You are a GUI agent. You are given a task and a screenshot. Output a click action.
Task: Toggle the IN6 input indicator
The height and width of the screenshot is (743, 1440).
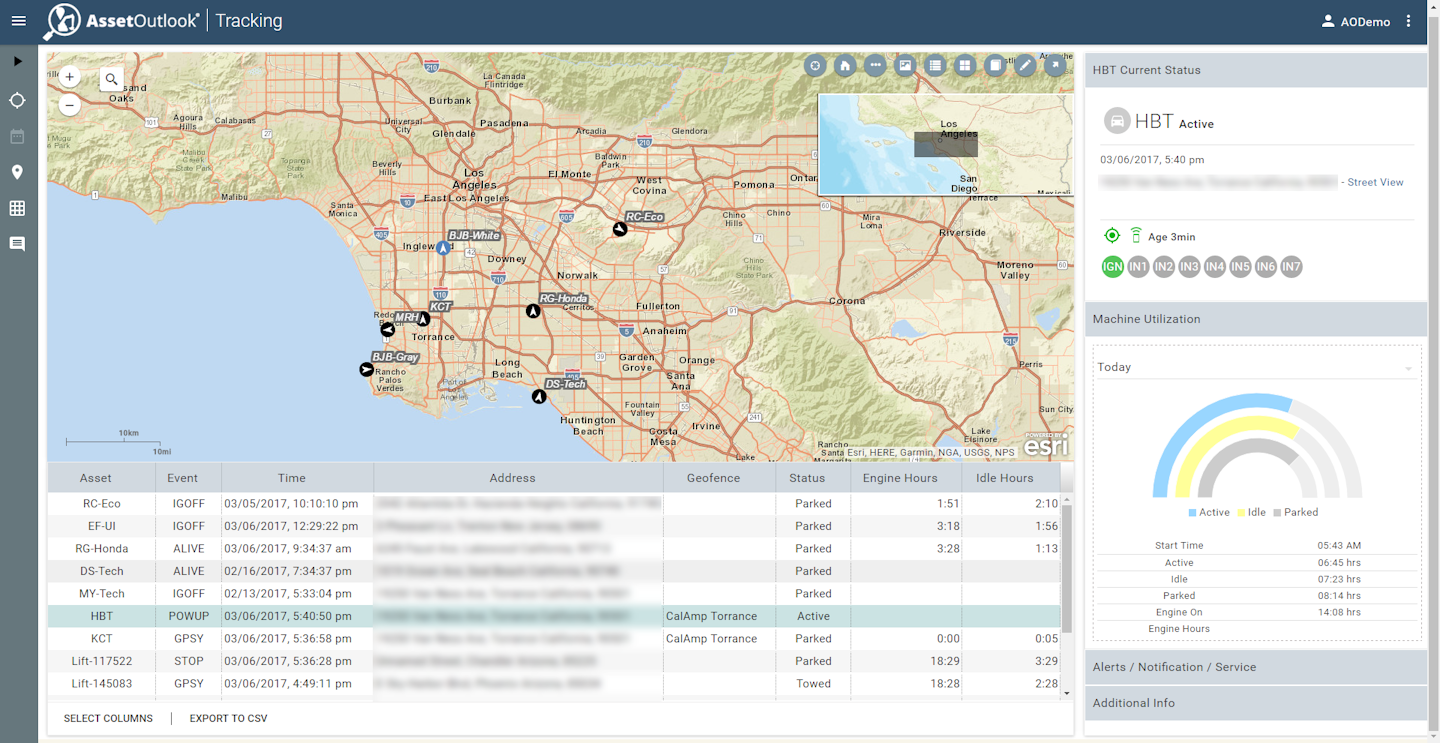pos(1265,267)
